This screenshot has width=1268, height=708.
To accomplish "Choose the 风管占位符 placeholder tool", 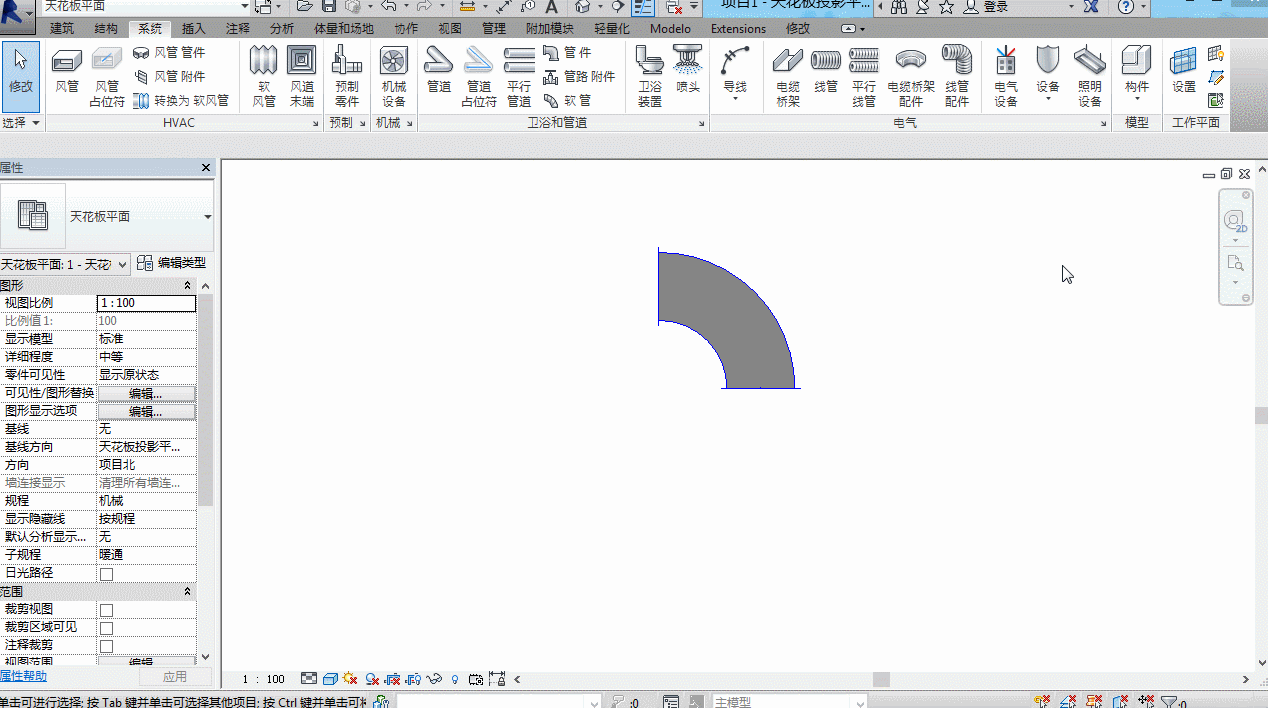I will [107, 77].
